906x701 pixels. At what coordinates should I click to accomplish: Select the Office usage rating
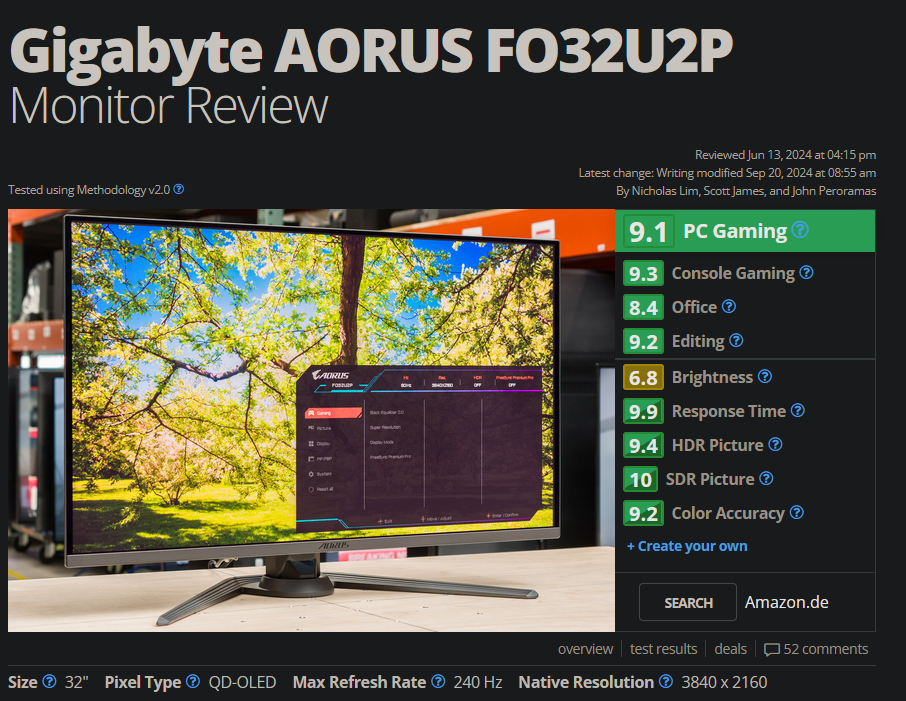680,307
